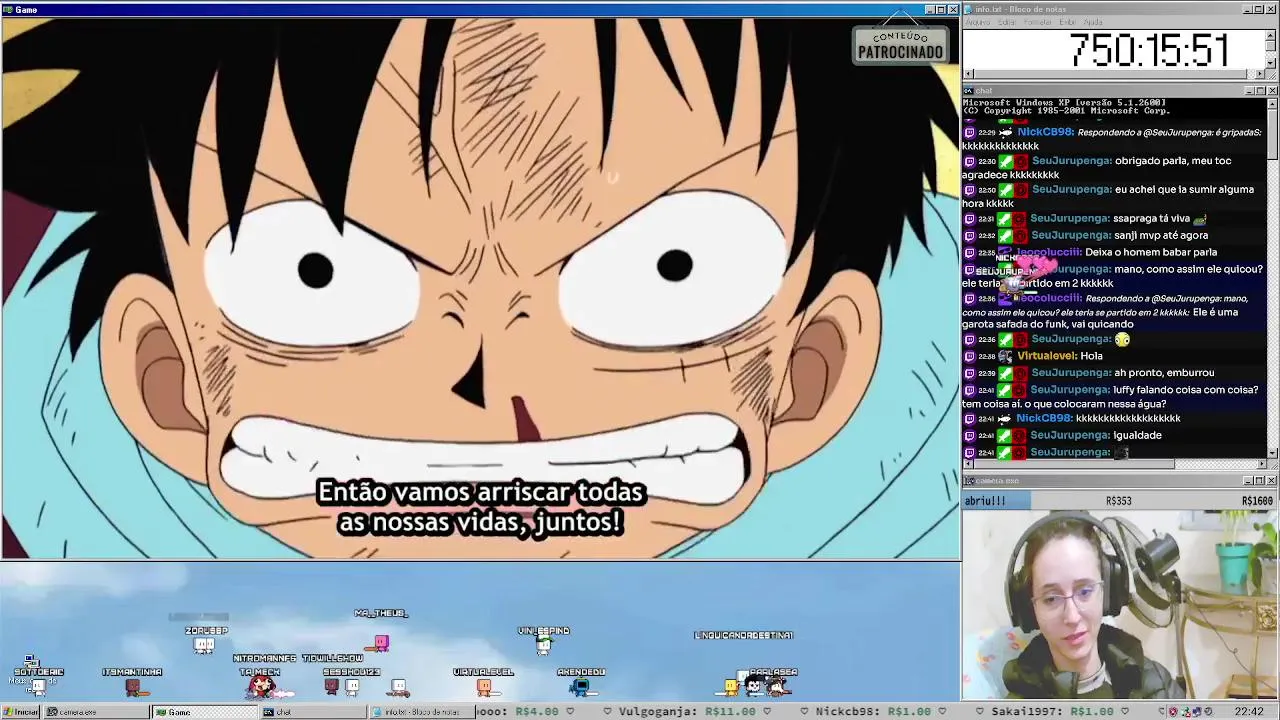Viewport: 1280px width, 720px height.
Task: Click the red badge on 'ah pronto, emburrou' row
Action: (x=1020, y=373)
